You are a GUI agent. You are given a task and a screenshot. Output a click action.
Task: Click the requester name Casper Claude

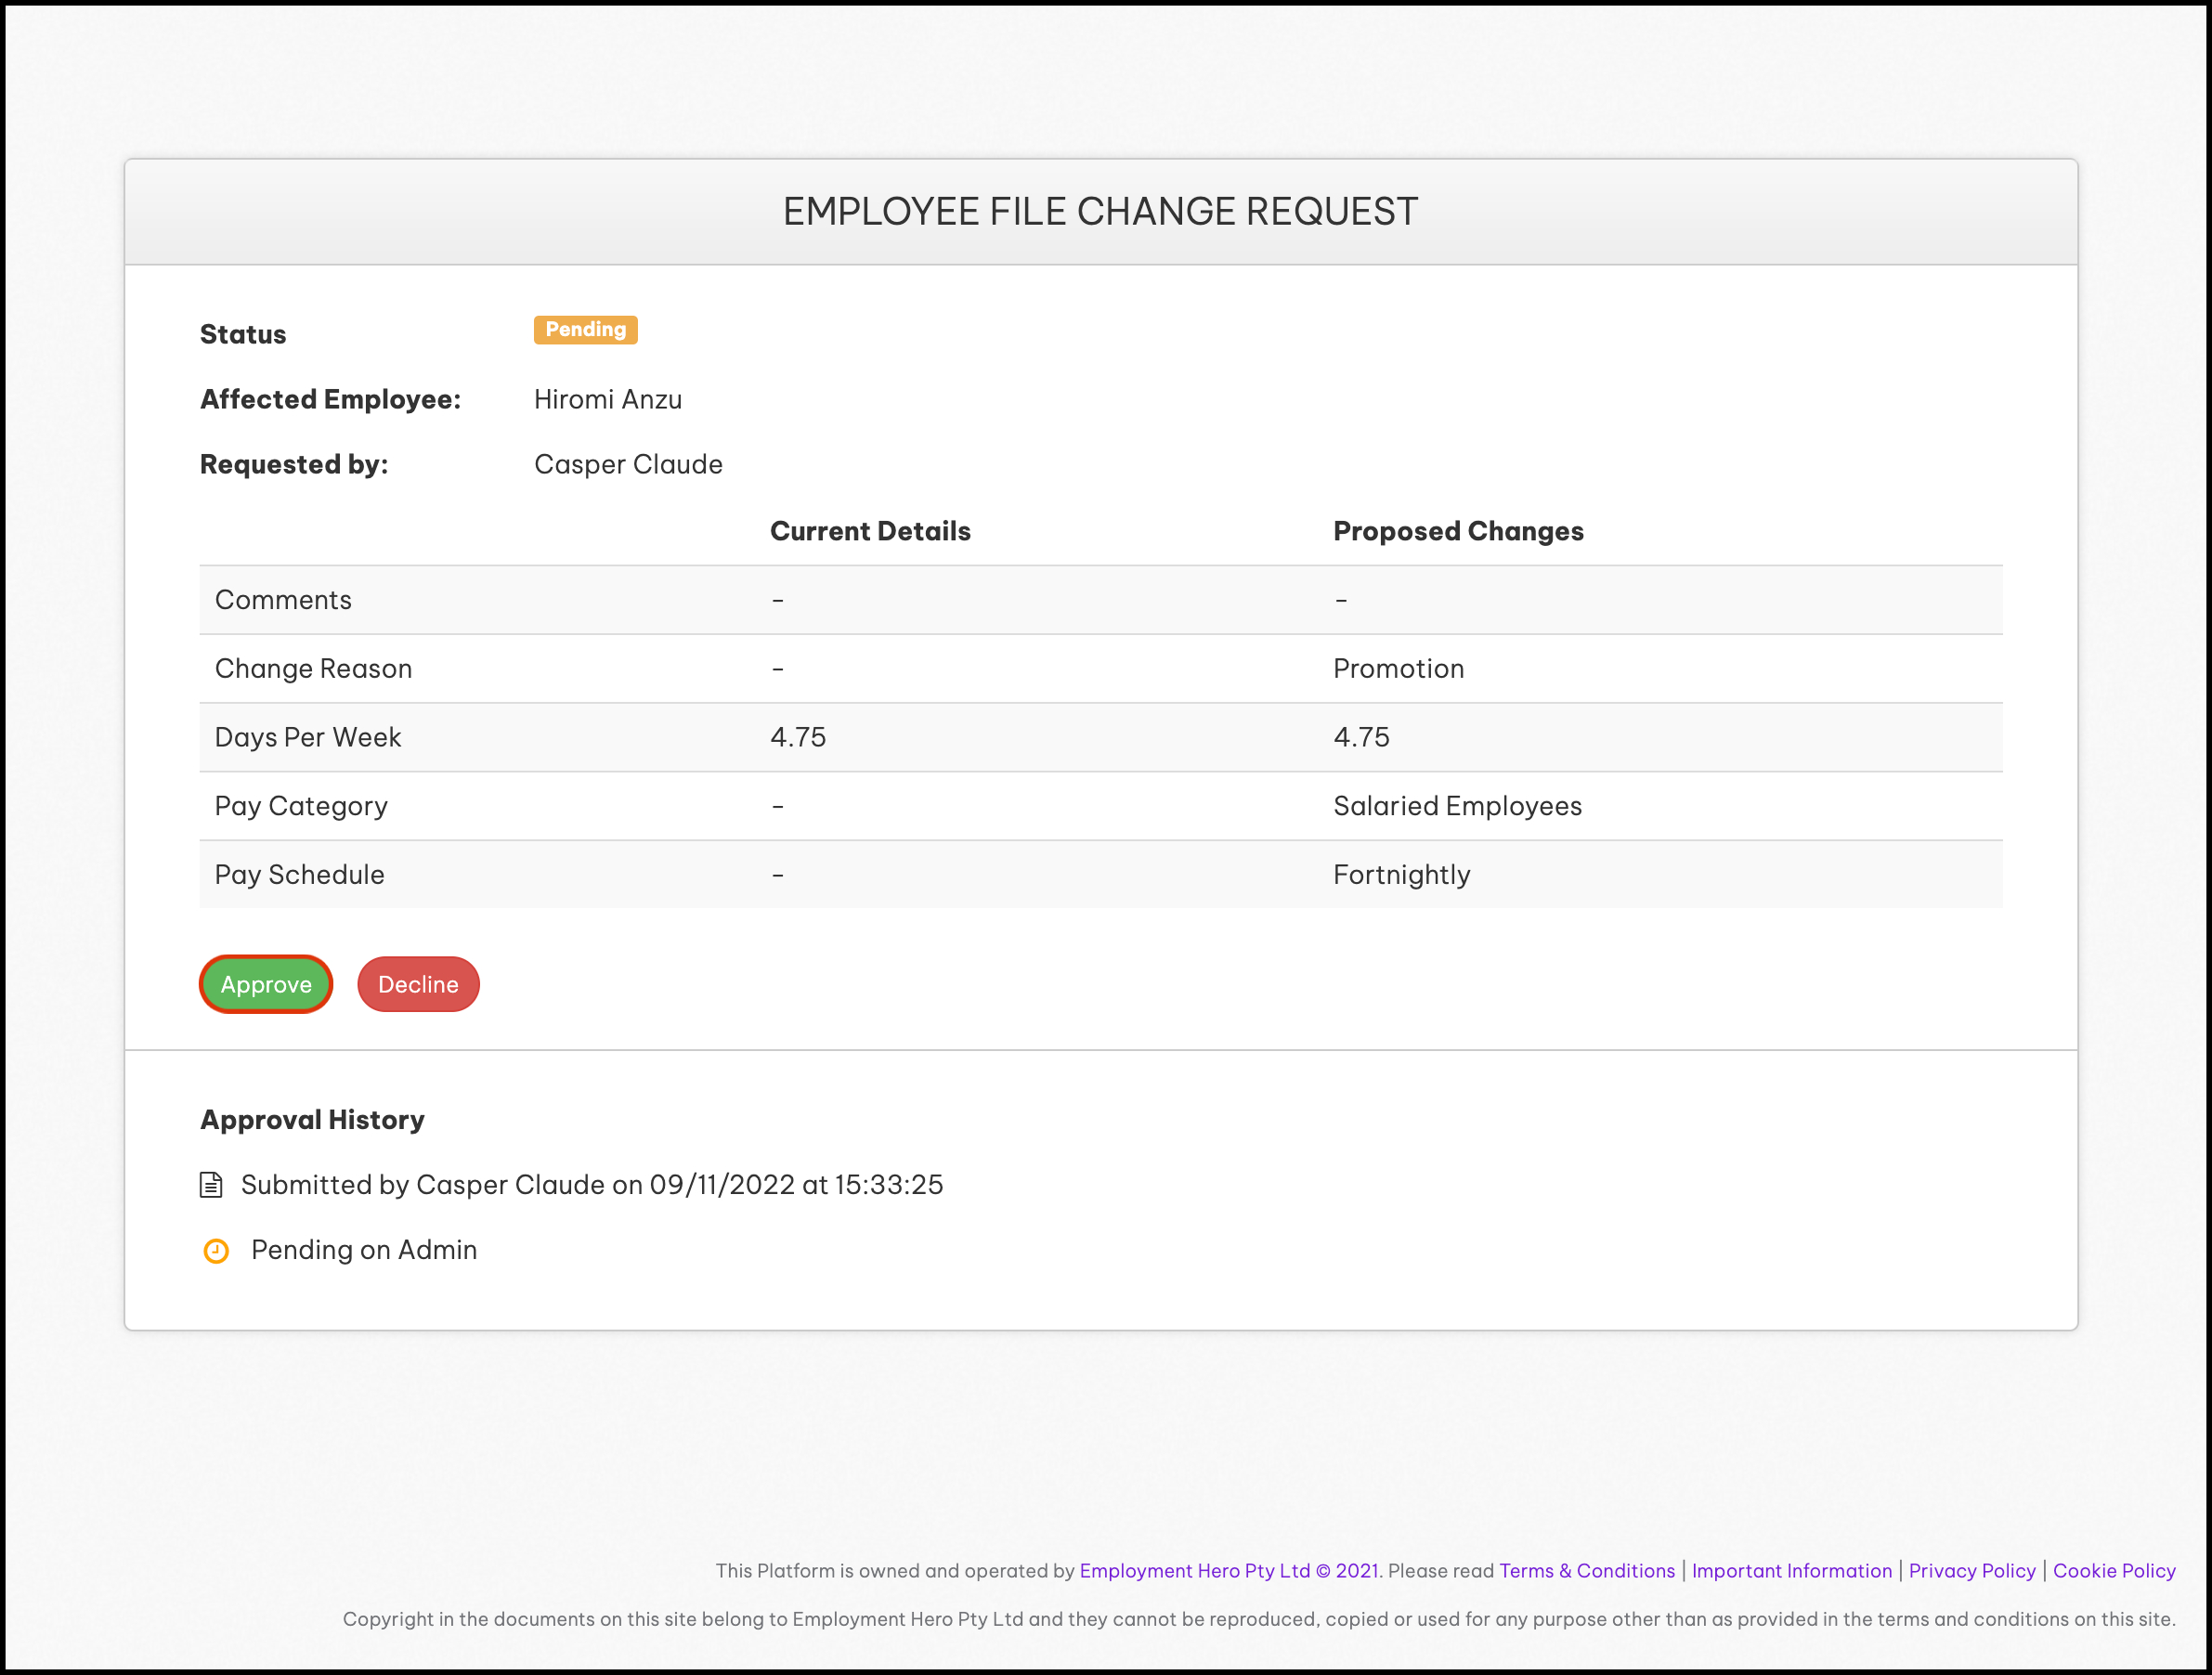point(628,465)
